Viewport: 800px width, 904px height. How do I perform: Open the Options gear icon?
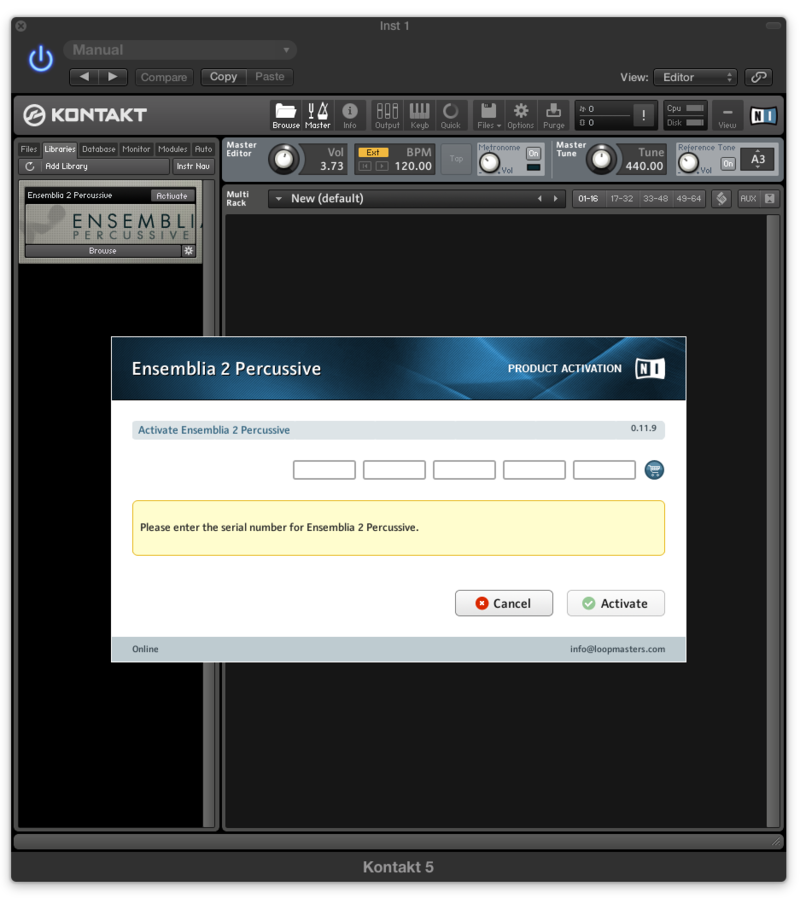(520, 115)
